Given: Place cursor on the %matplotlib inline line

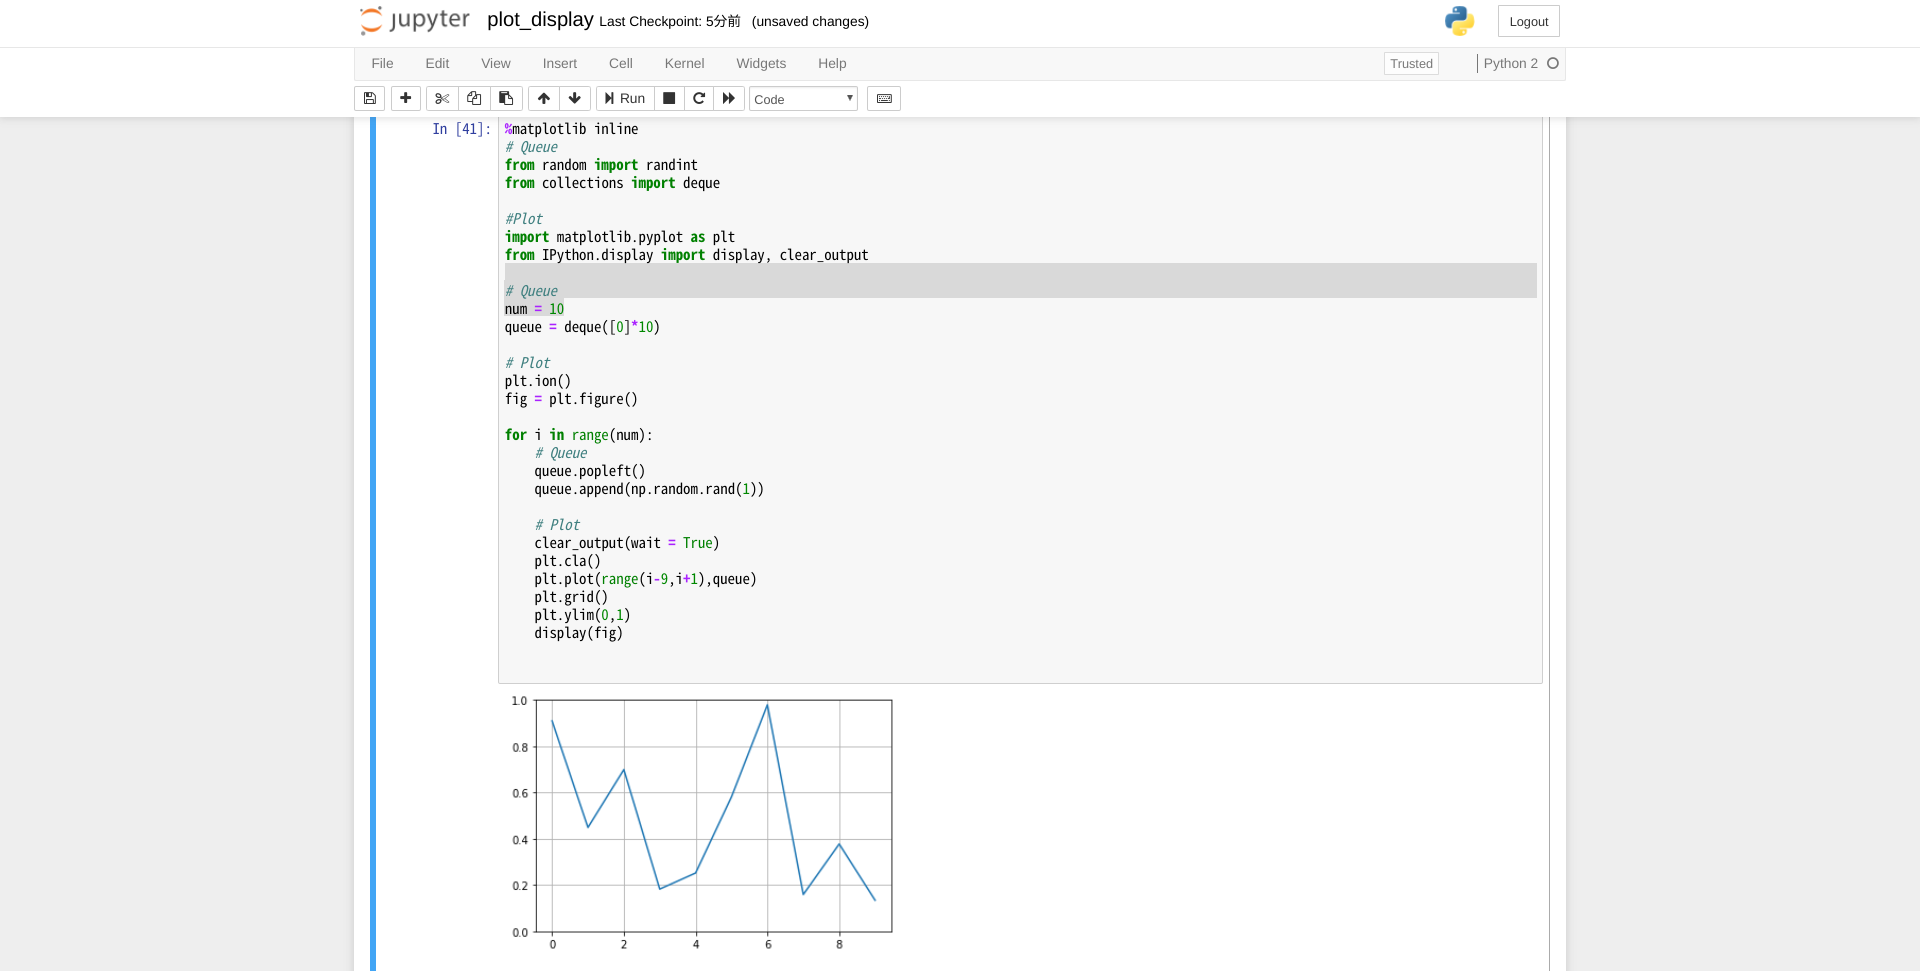Looking at the screenshot, I should point(571,129).
